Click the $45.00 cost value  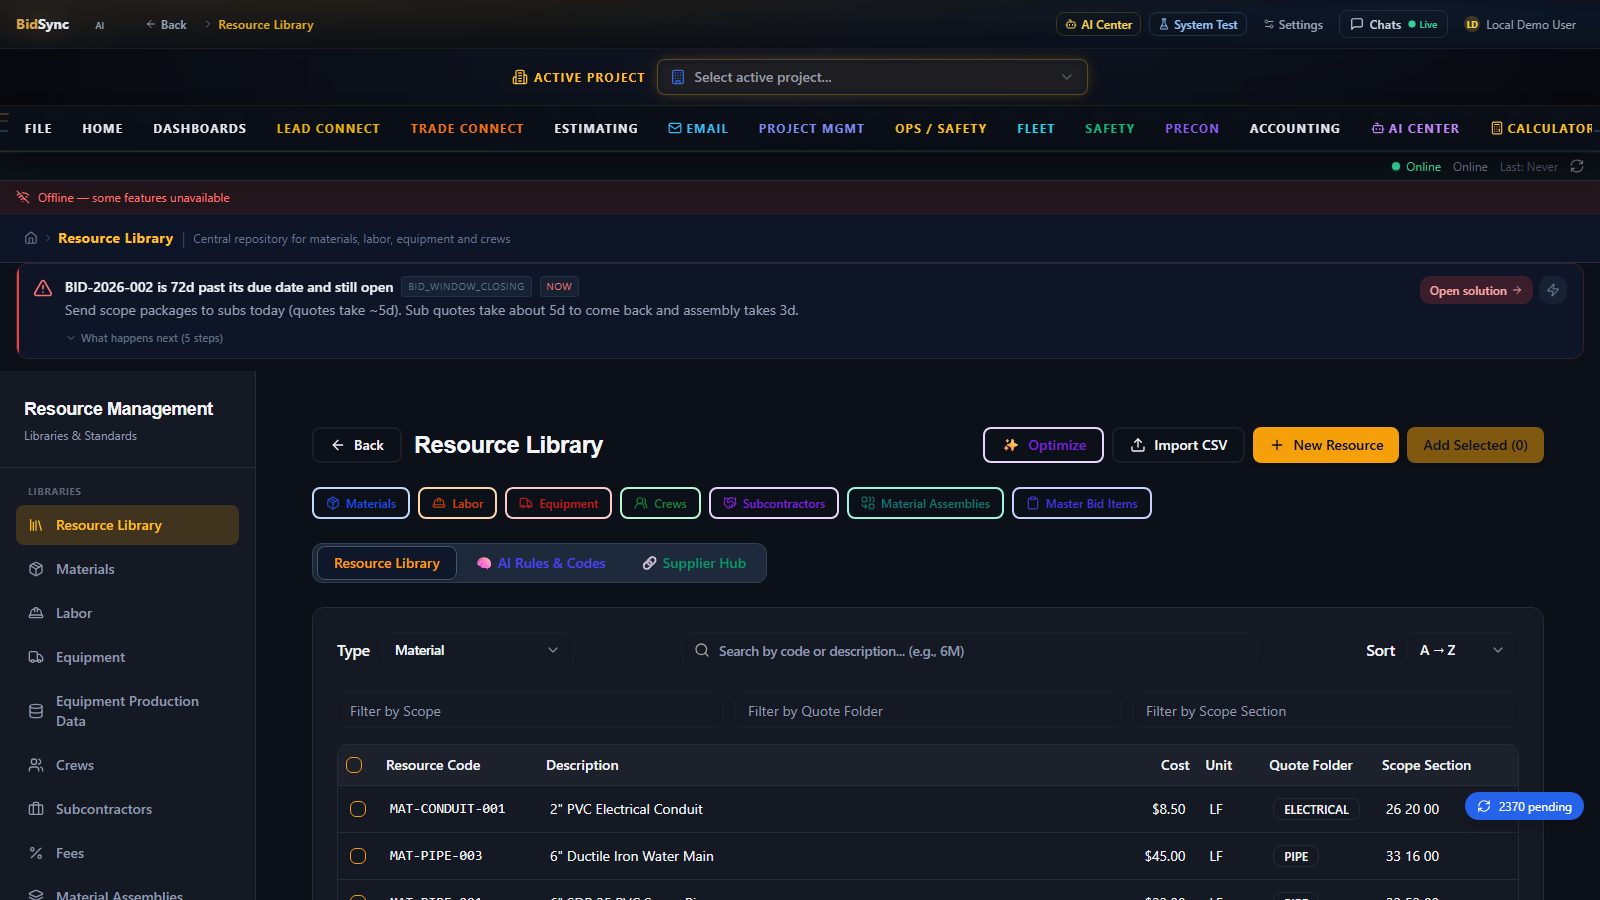coord(1165,856)
